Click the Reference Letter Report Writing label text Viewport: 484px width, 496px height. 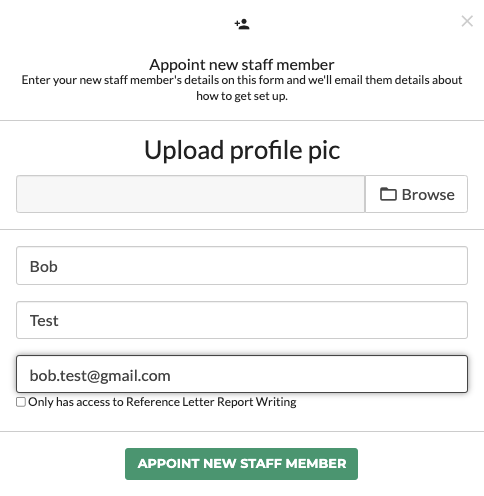[x=162, y=402]
